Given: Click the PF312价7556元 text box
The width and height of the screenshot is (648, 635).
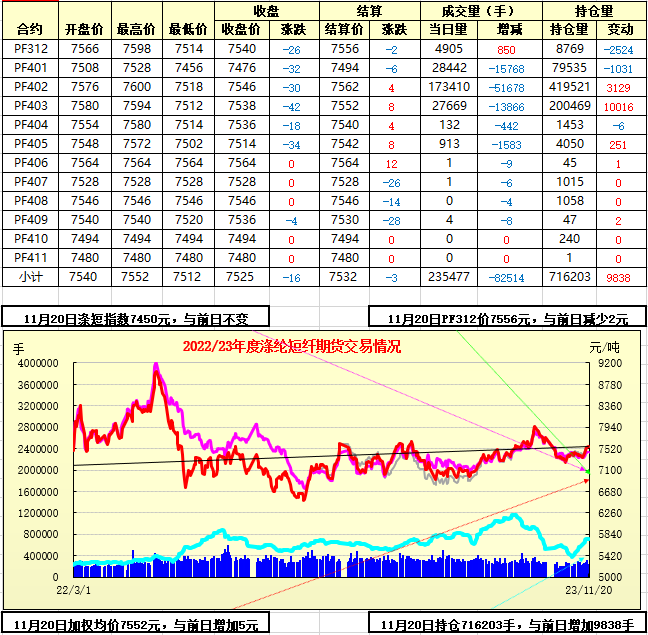Looking at the screenshot, I should [507, 318].
